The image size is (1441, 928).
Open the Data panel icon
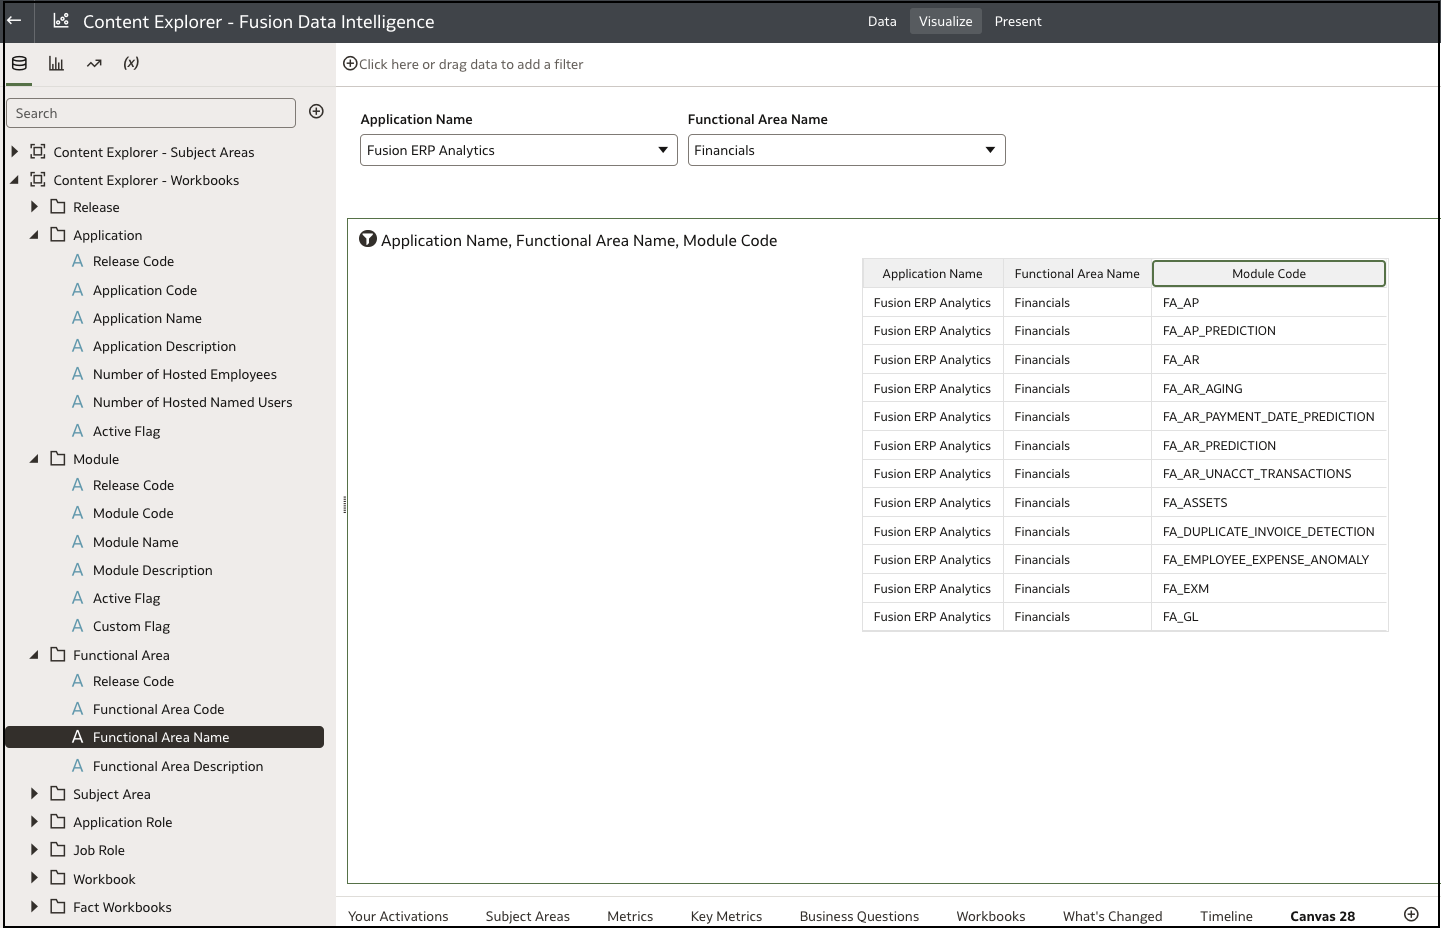[19, 62]
